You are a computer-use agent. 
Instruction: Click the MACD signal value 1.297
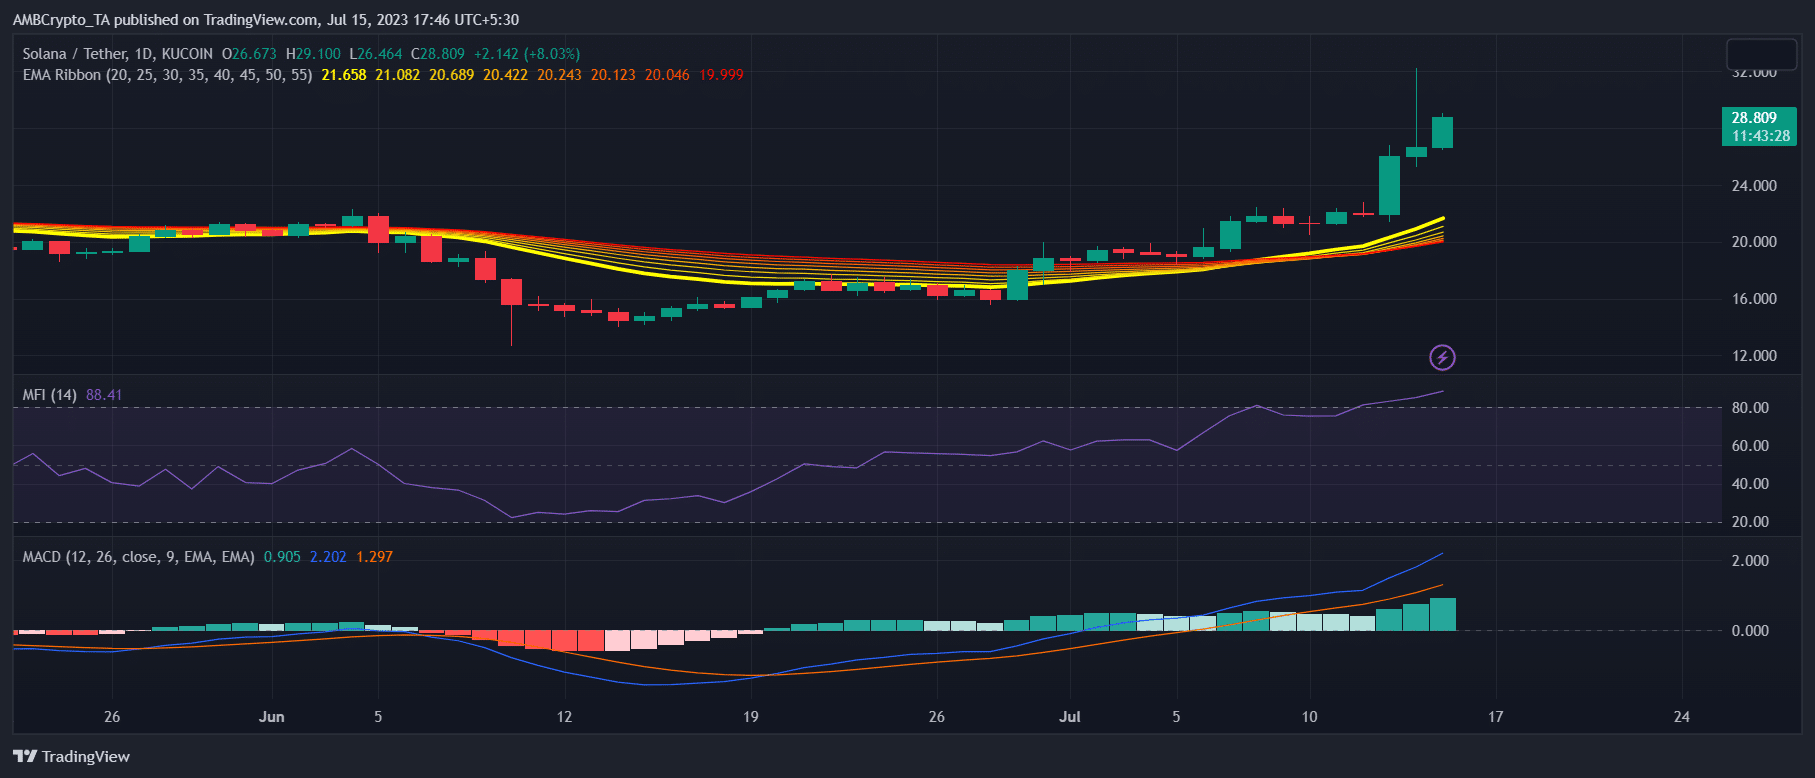[x=374, y=557]
